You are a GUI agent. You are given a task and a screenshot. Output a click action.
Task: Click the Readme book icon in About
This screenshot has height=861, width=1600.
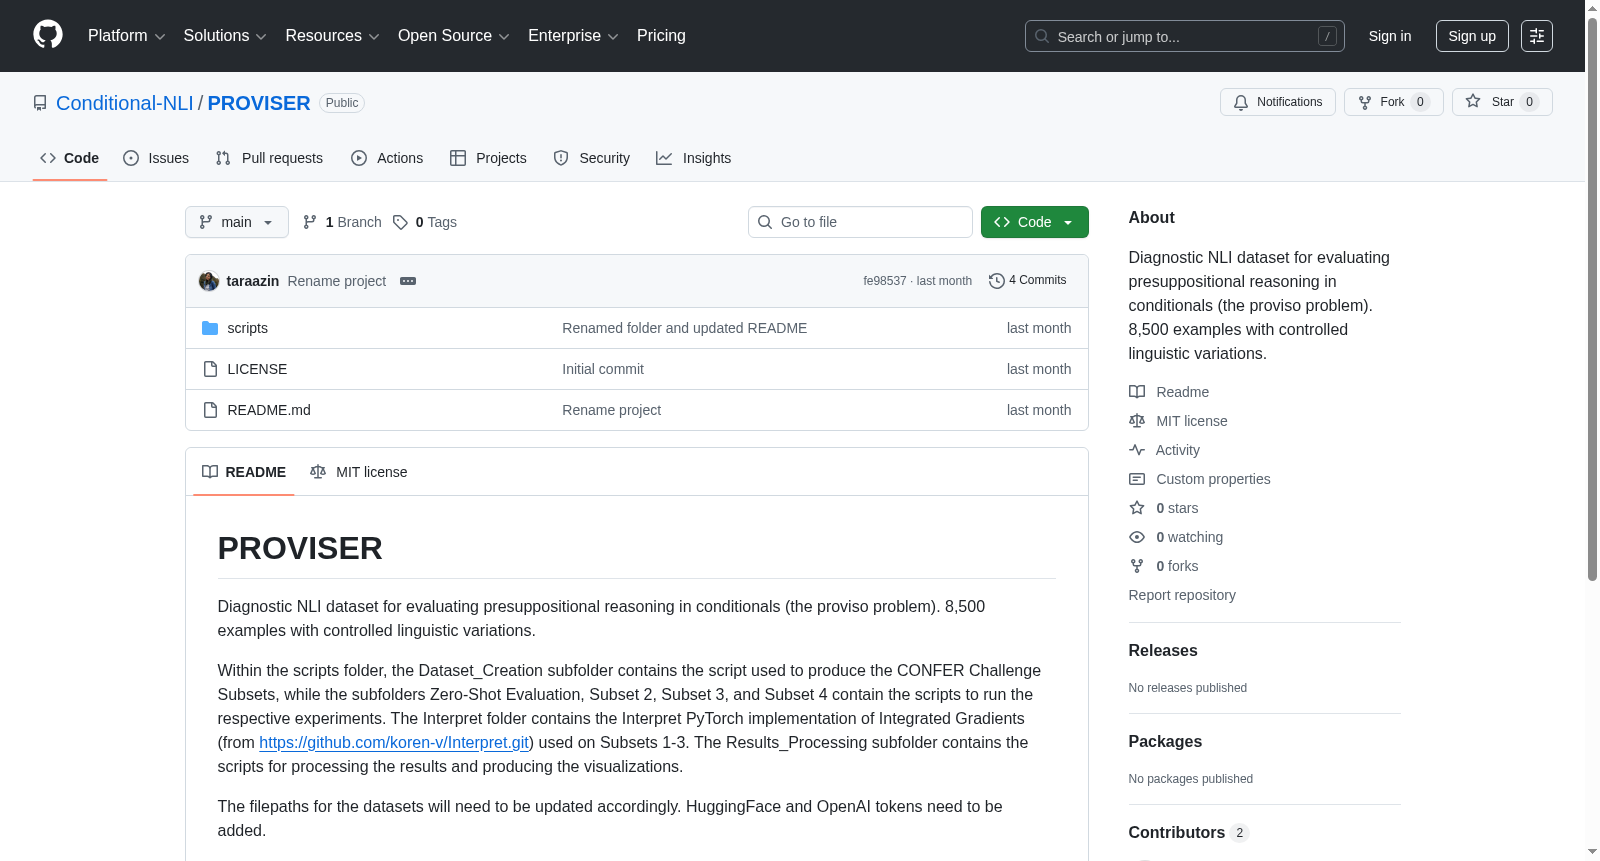click(x=1137, y=392)
